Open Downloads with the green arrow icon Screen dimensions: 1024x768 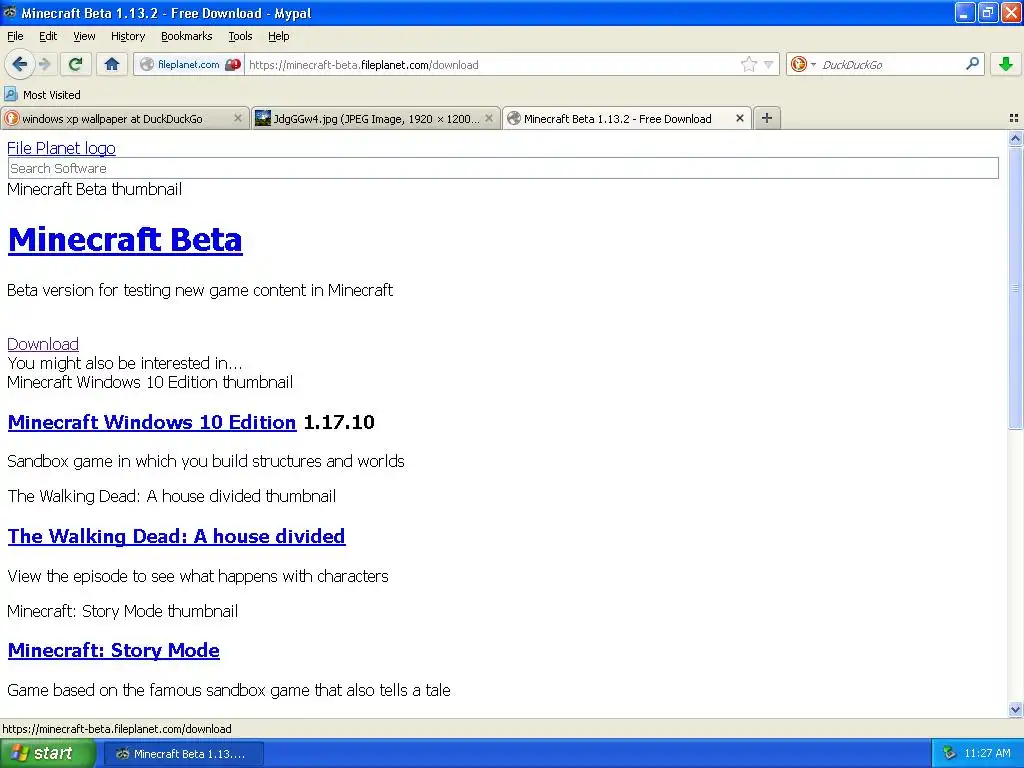(1006, 64)
